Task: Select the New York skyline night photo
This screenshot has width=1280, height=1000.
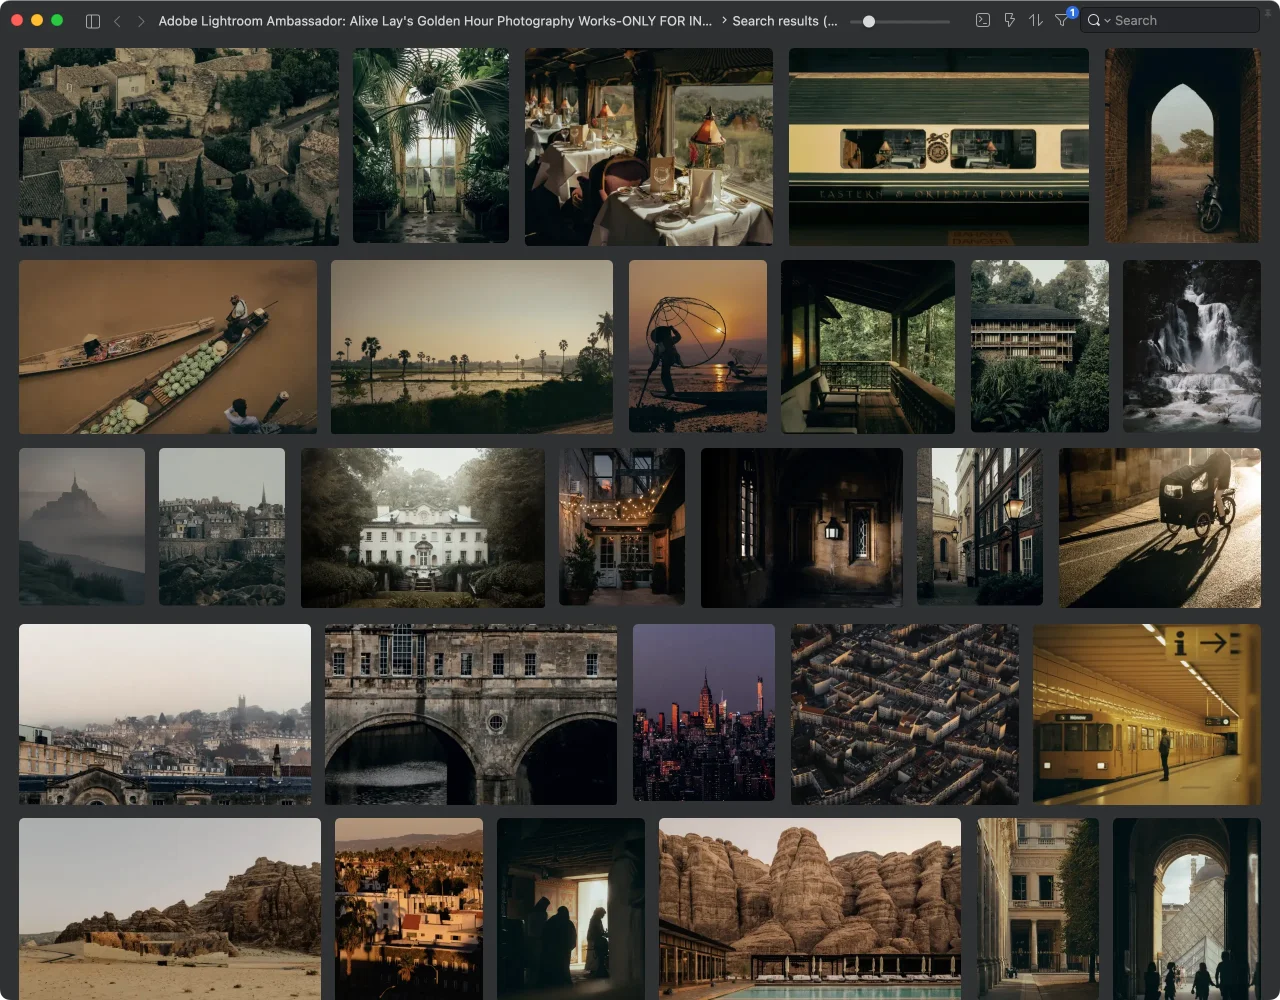Action: tap(703, 712)
